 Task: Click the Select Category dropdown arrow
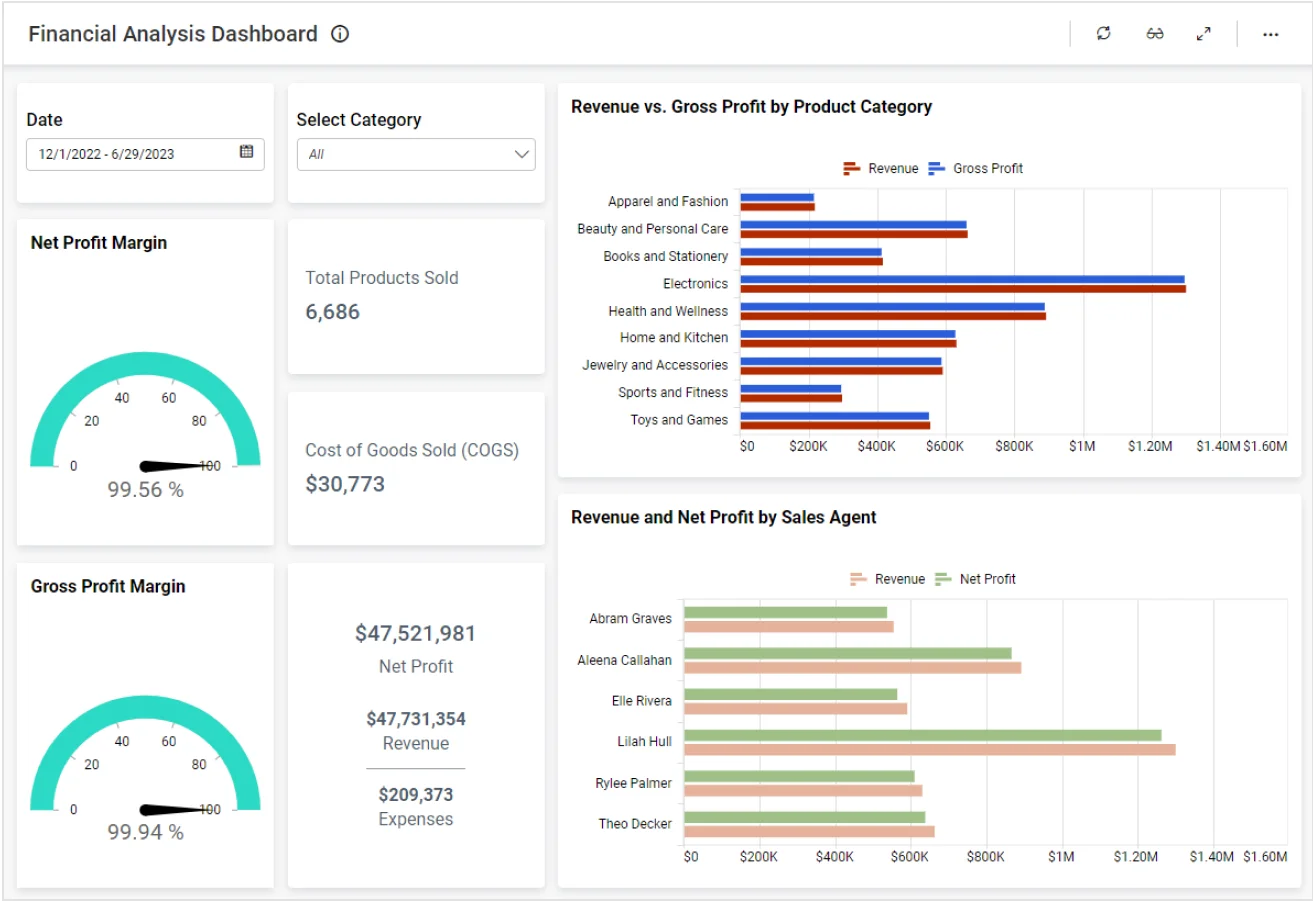click(521, 154)
